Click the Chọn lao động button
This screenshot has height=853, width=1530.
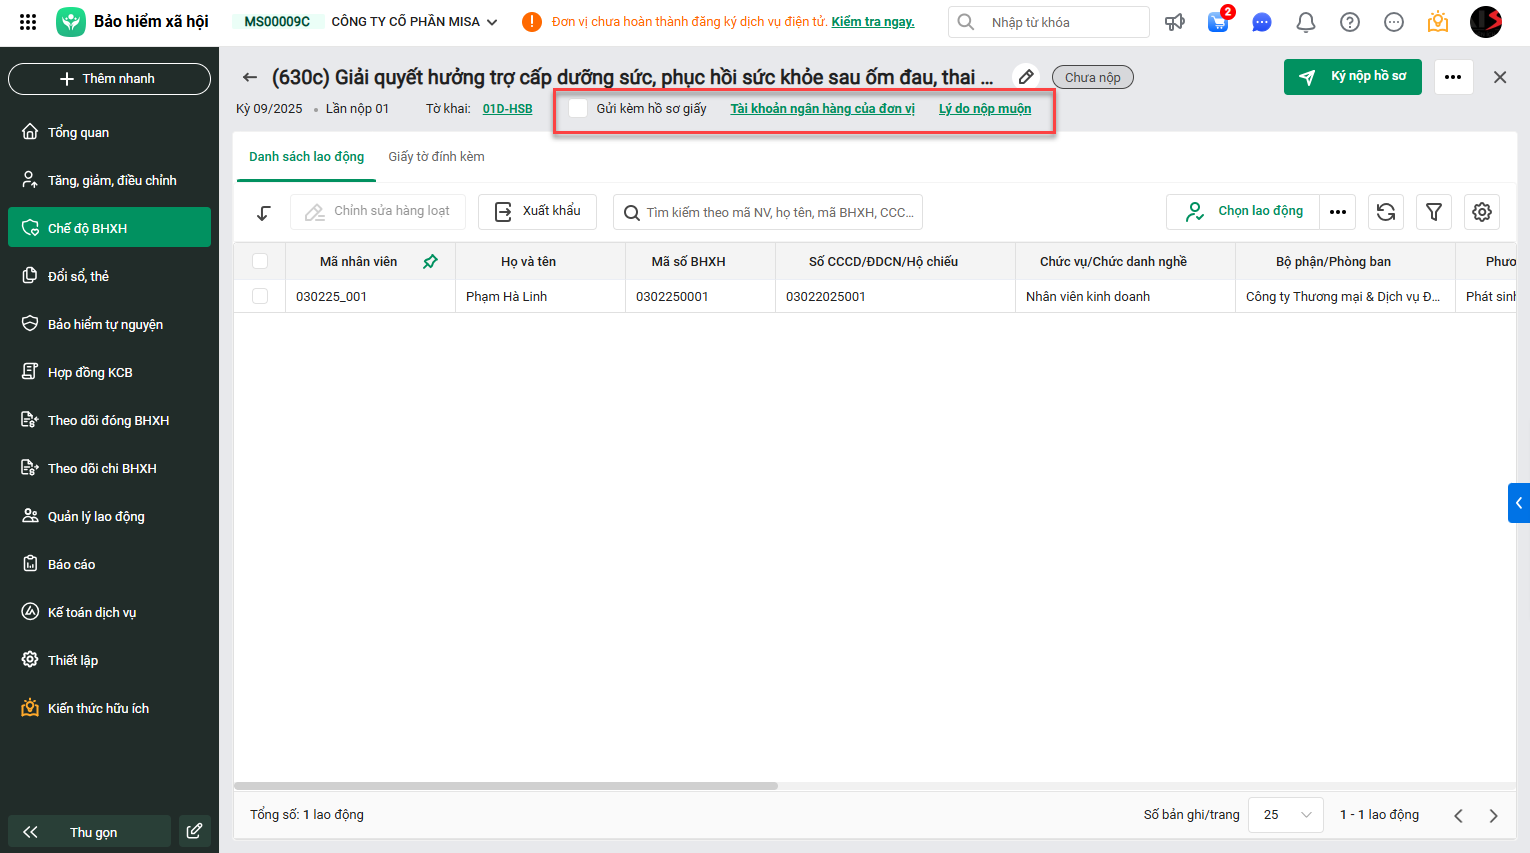coord(1243,212)
